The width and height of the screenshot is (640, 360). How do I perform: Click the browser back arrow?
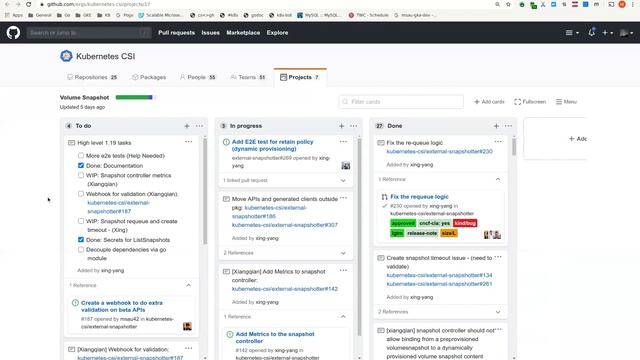click(x=7, y=4)
